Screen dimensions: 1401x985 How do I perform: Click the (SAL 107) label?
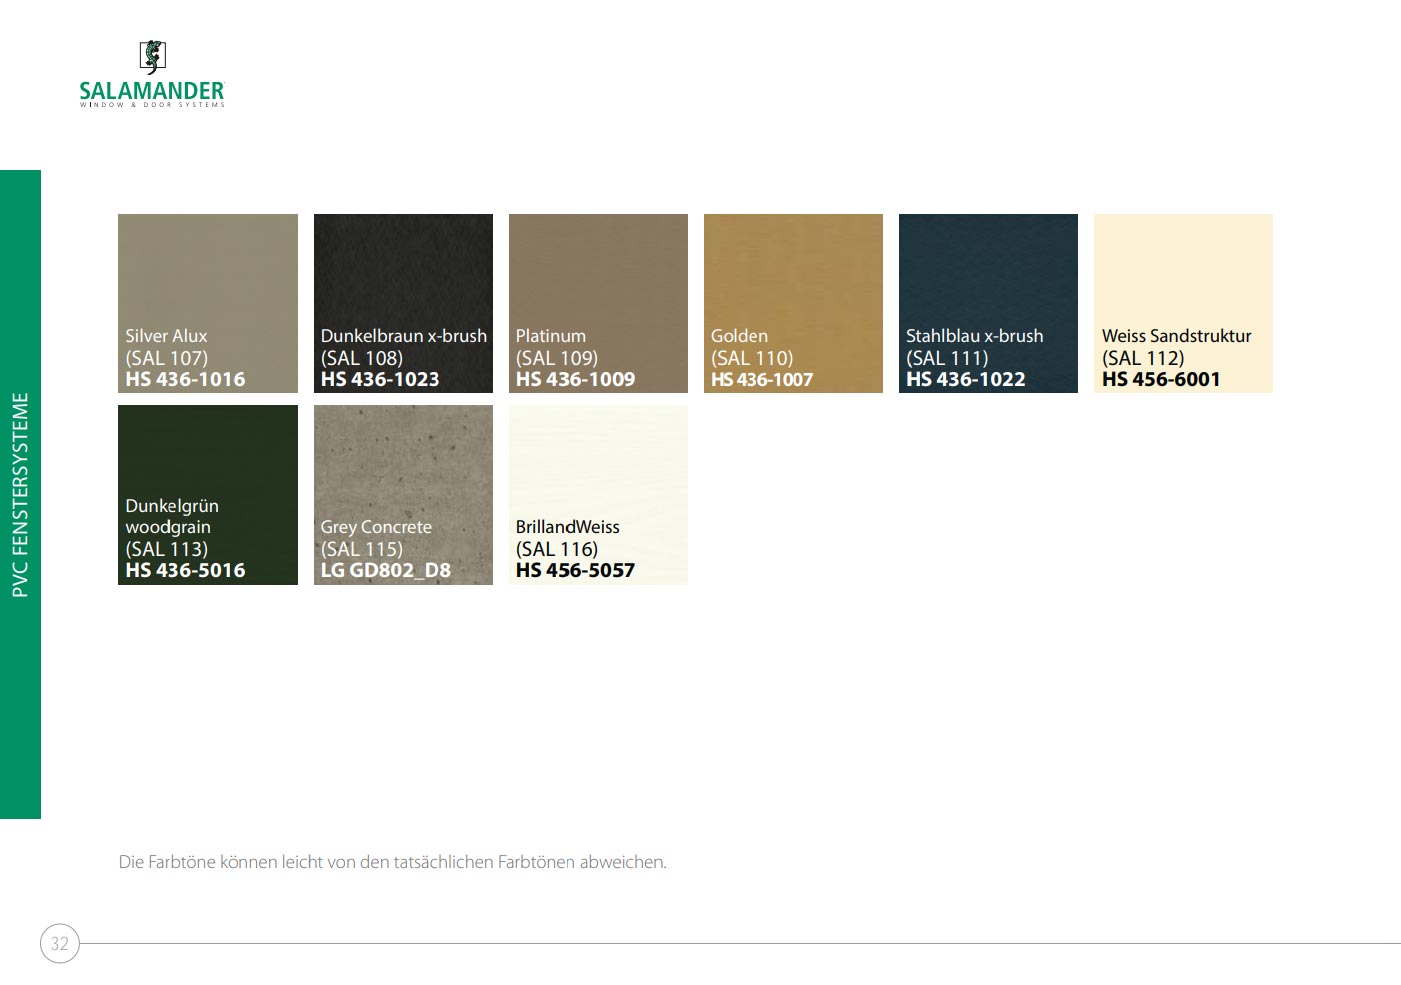point(166,358)
